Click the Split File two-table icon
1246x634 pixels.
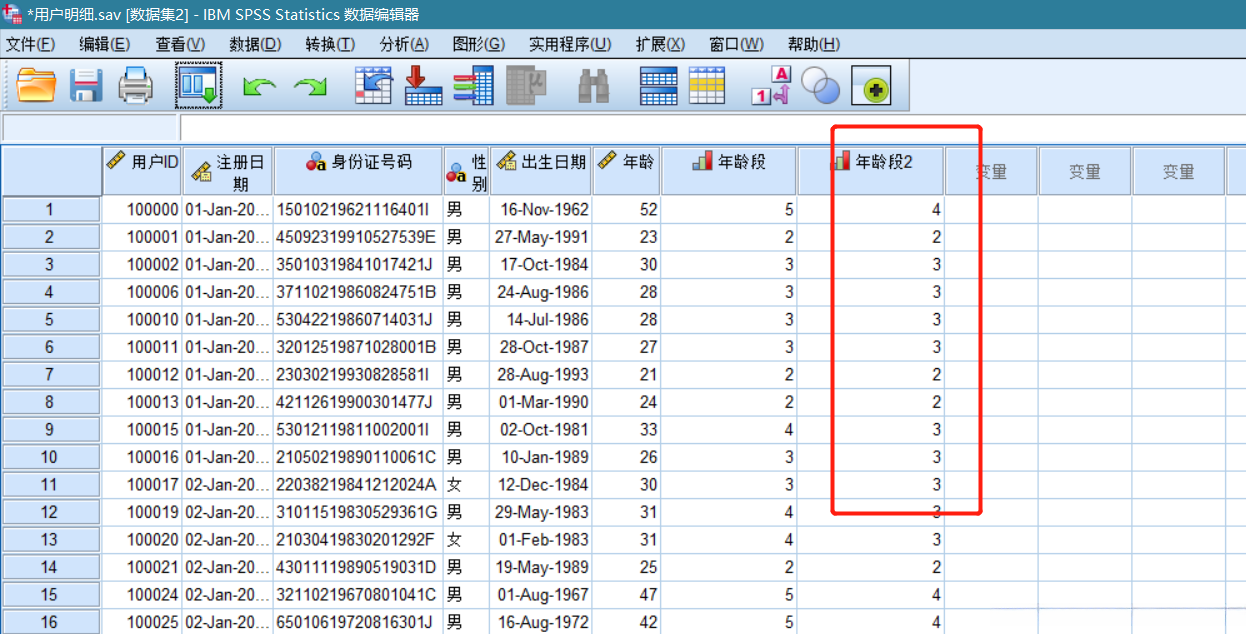point(658,86)
